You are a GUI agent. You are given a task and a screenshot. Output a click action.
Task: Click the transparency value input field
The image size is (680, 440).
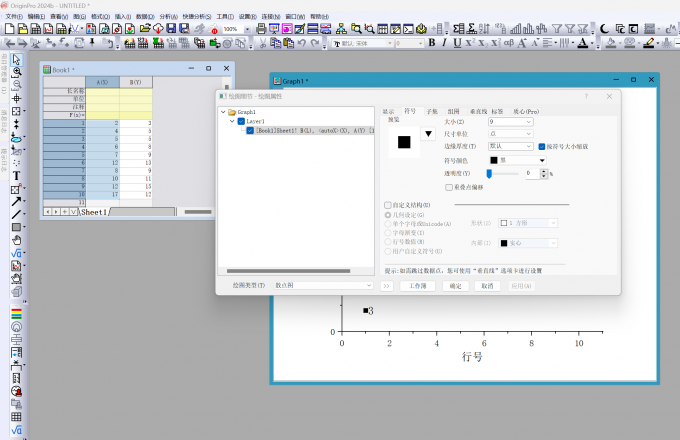point(532,173)
